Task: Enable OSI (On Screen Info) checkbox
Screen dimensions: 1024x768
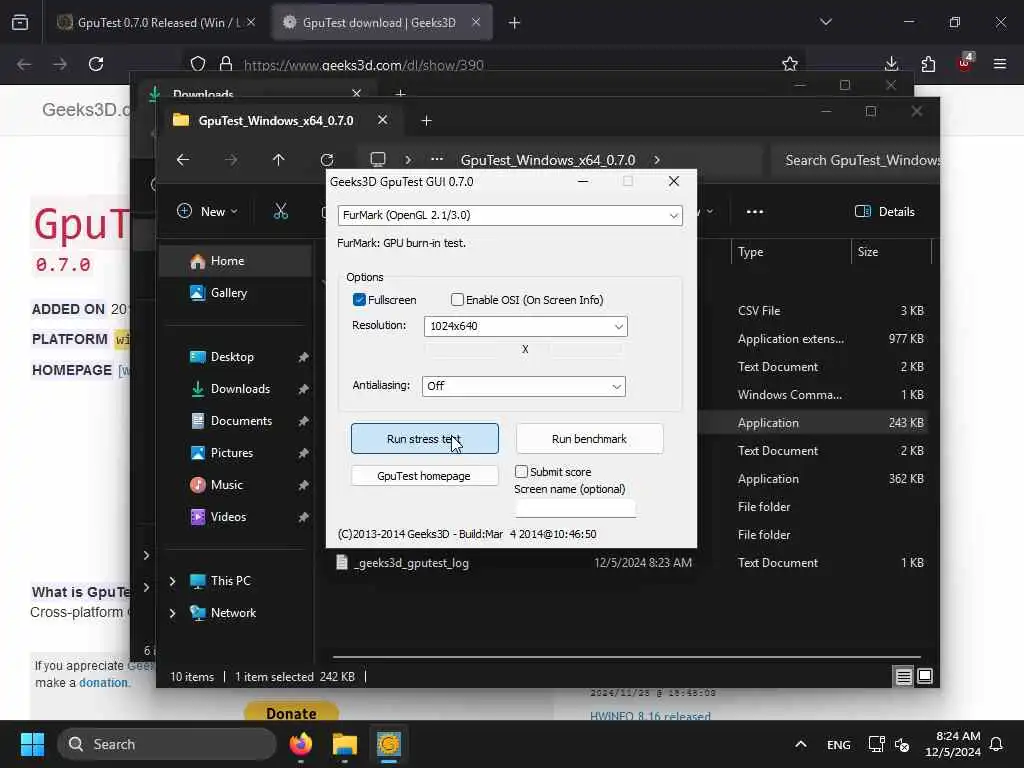Action: pyautogui.click(x=457, y=300)
